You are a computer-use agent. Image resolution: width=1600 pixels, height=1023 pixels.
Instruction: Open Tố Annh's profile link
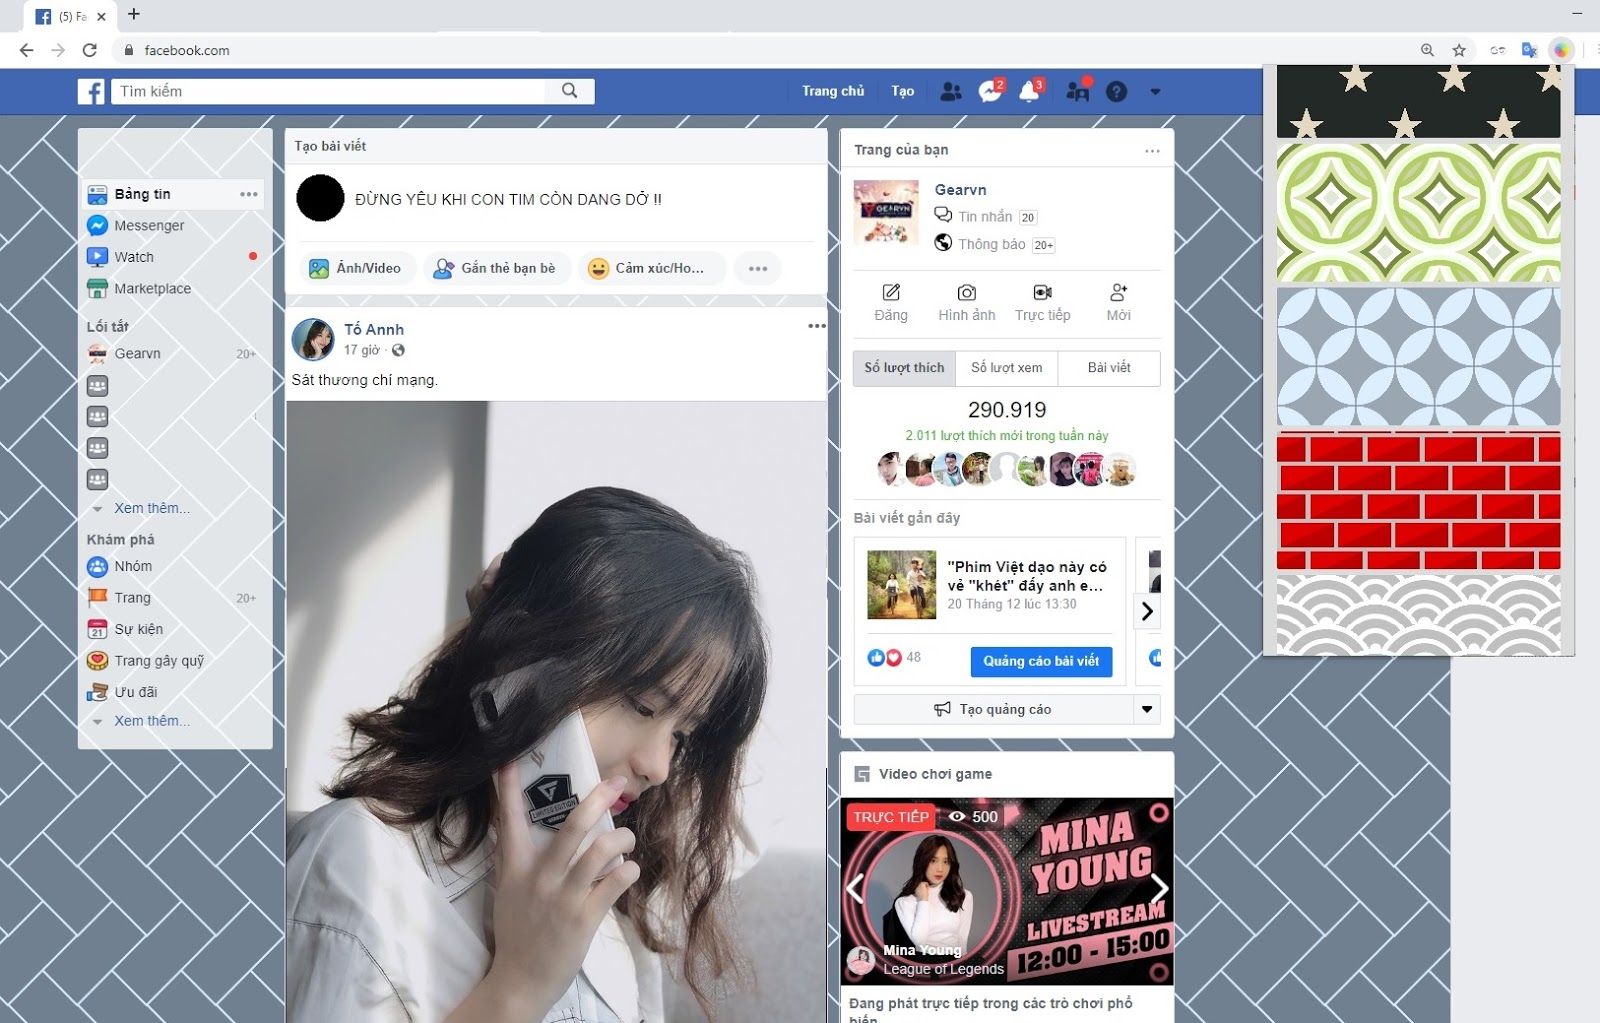[x=375, y=328]
